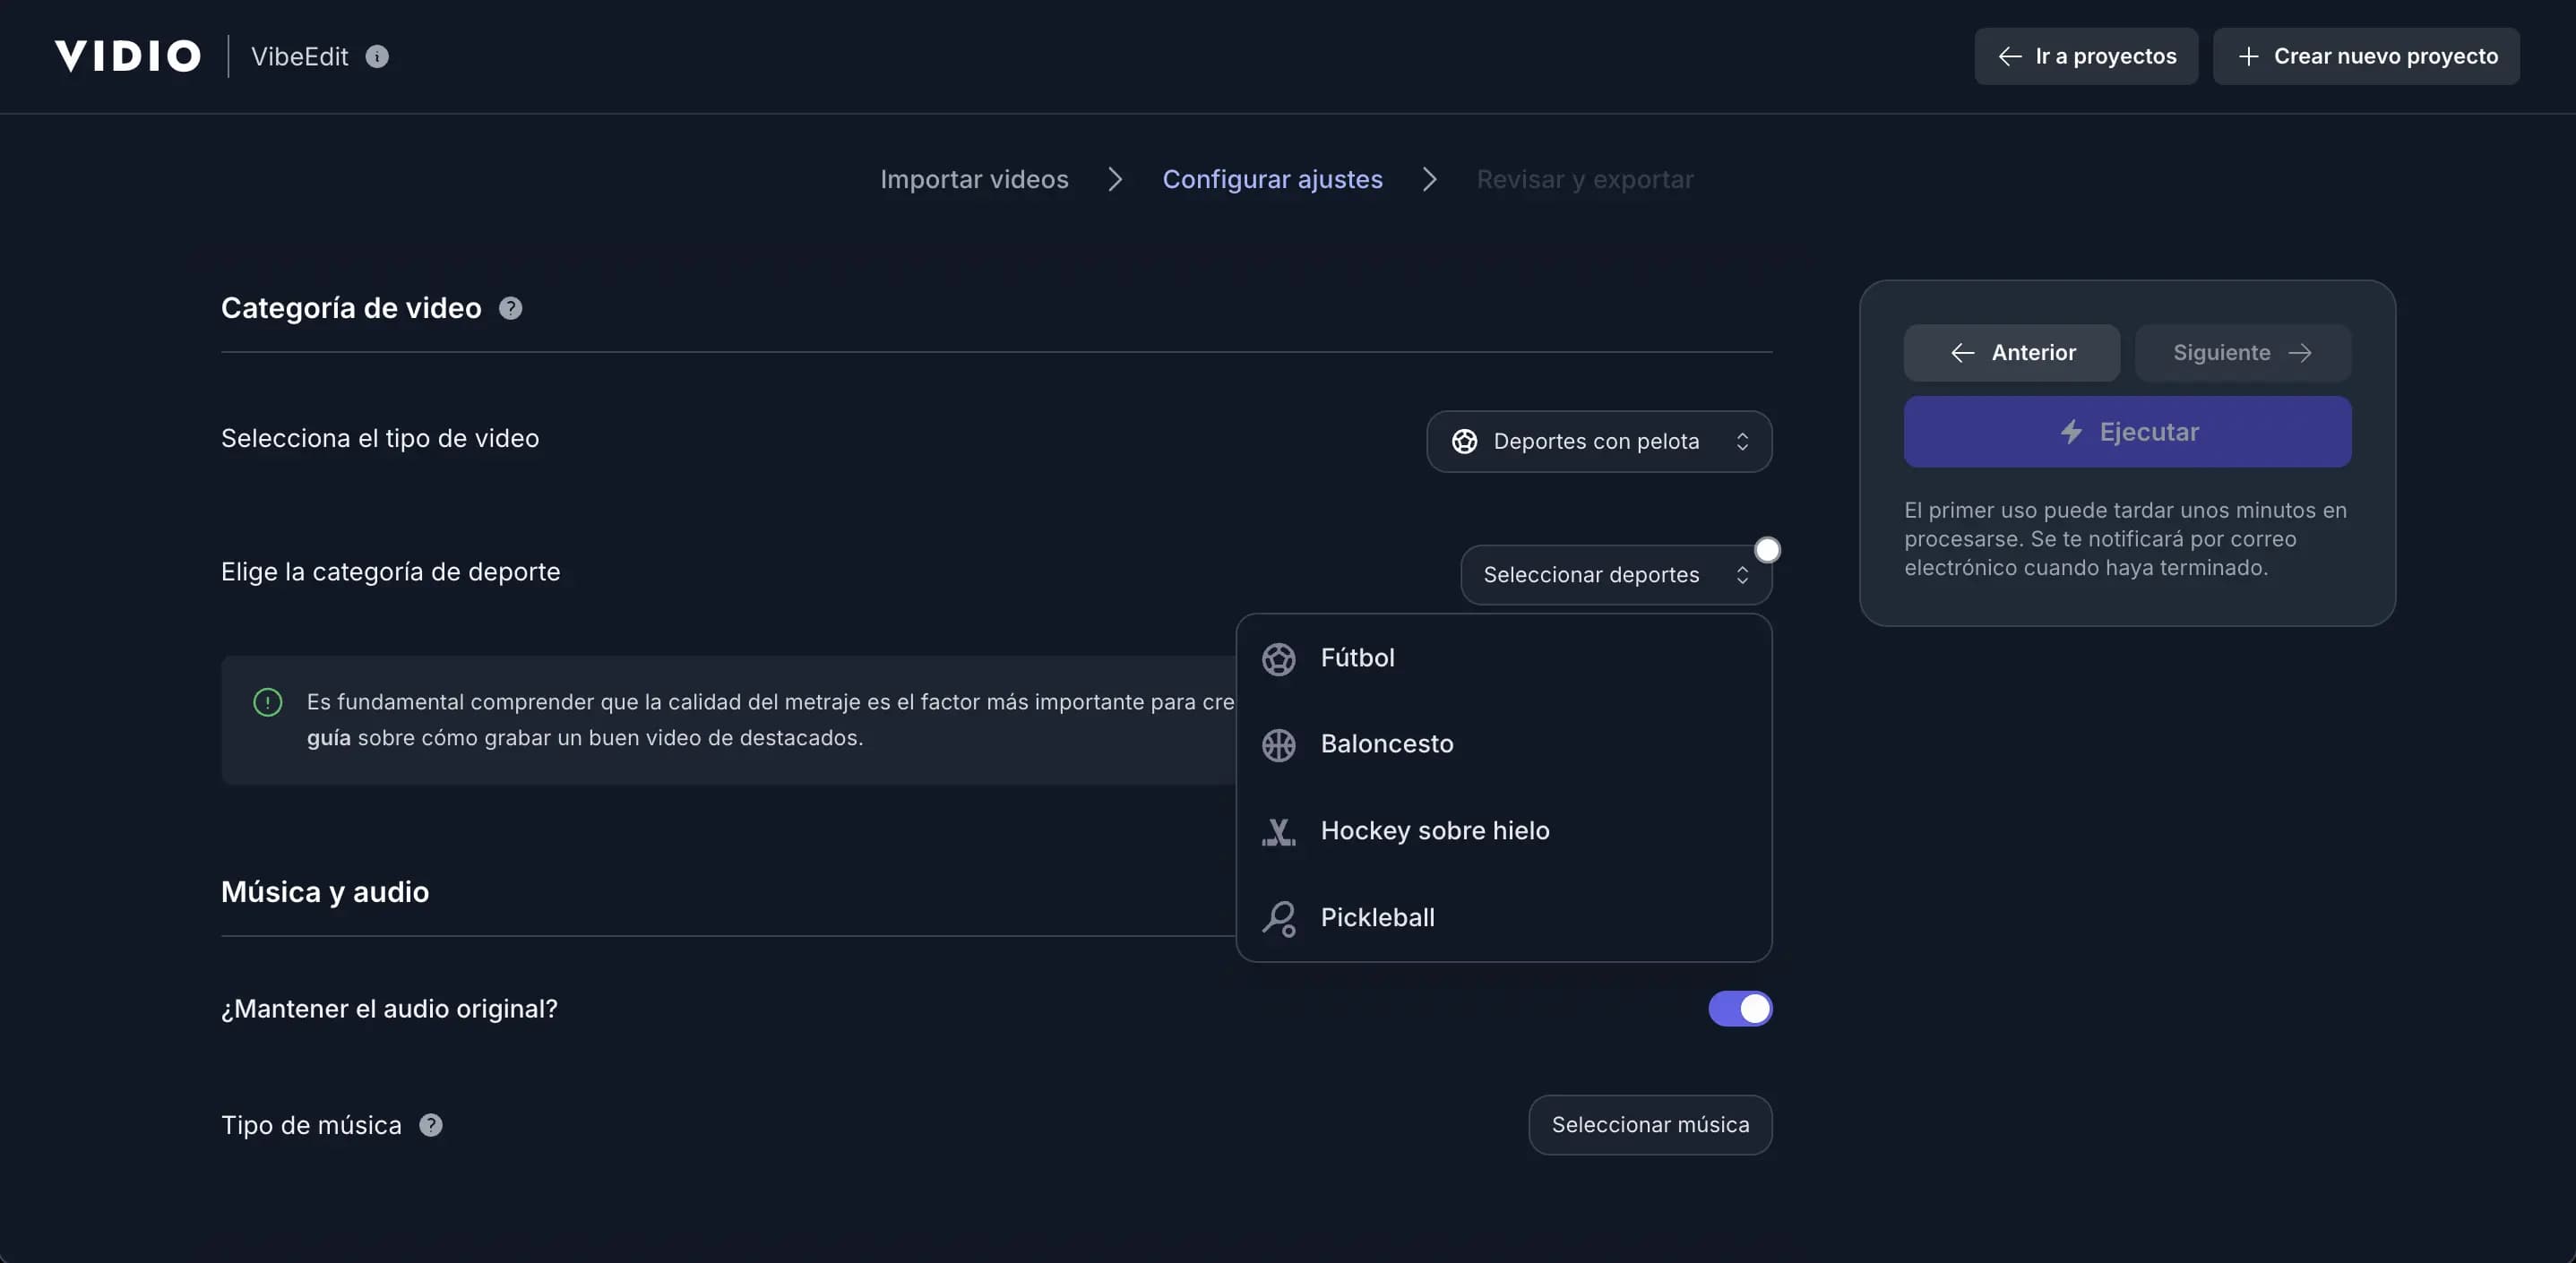Click the green notice icon in info box
Image resolution: width=2576 pixels, height=1263 pixels.
267,702
